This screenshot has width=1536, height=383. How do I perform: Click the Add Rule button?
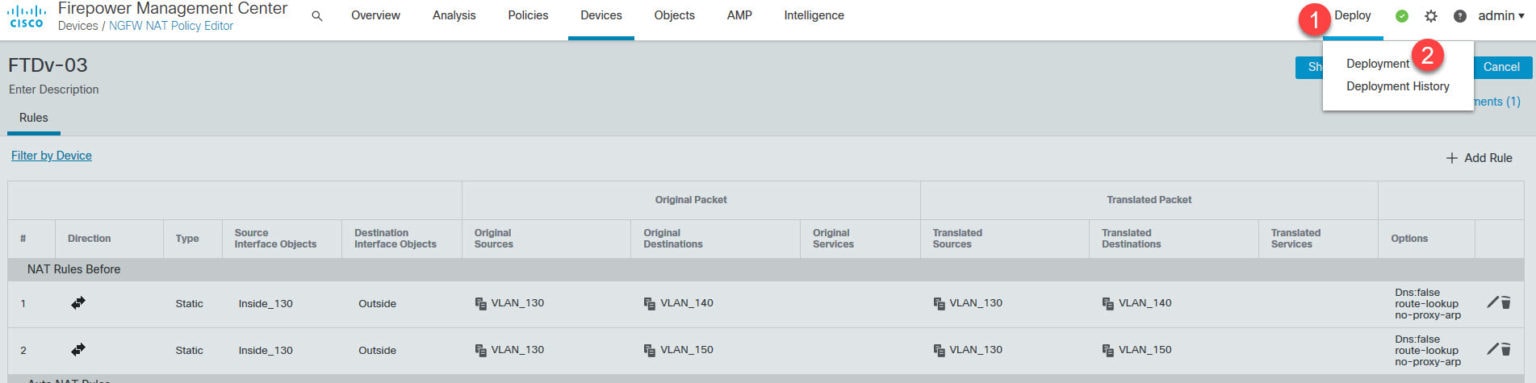click(x=1479, y=158)
